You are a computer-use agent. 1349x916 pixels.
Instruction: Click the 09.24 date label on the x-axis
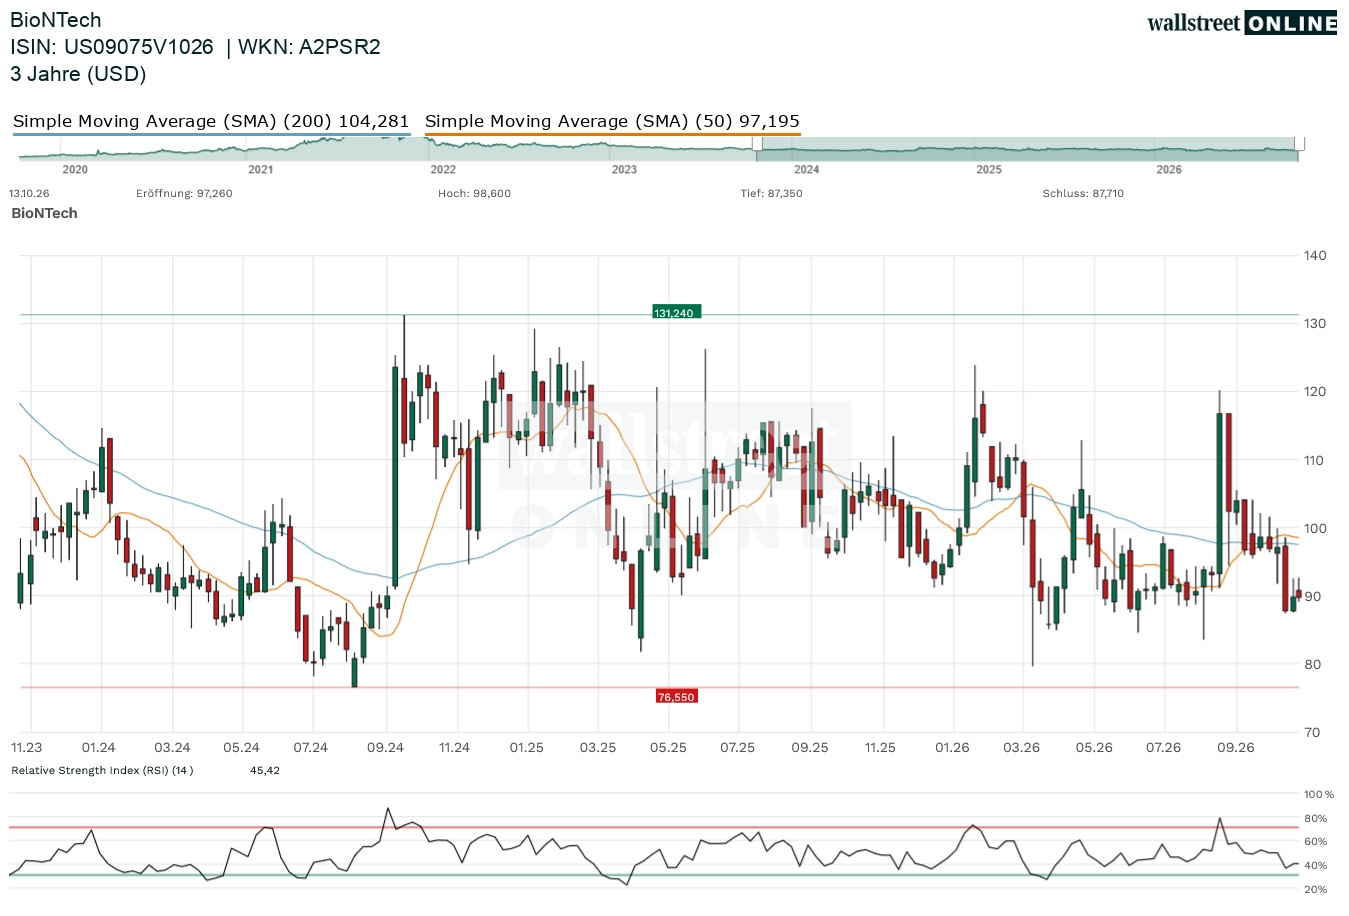(385, 748)
